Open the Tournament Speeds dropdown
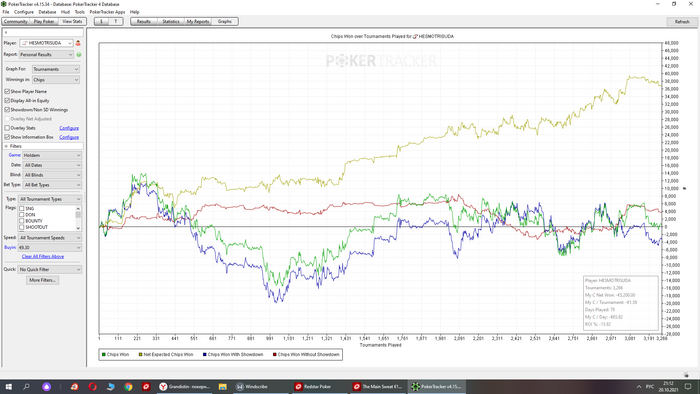Image resolution: width=700 pixels, height=394 pixels. click(x=50, y=238)
